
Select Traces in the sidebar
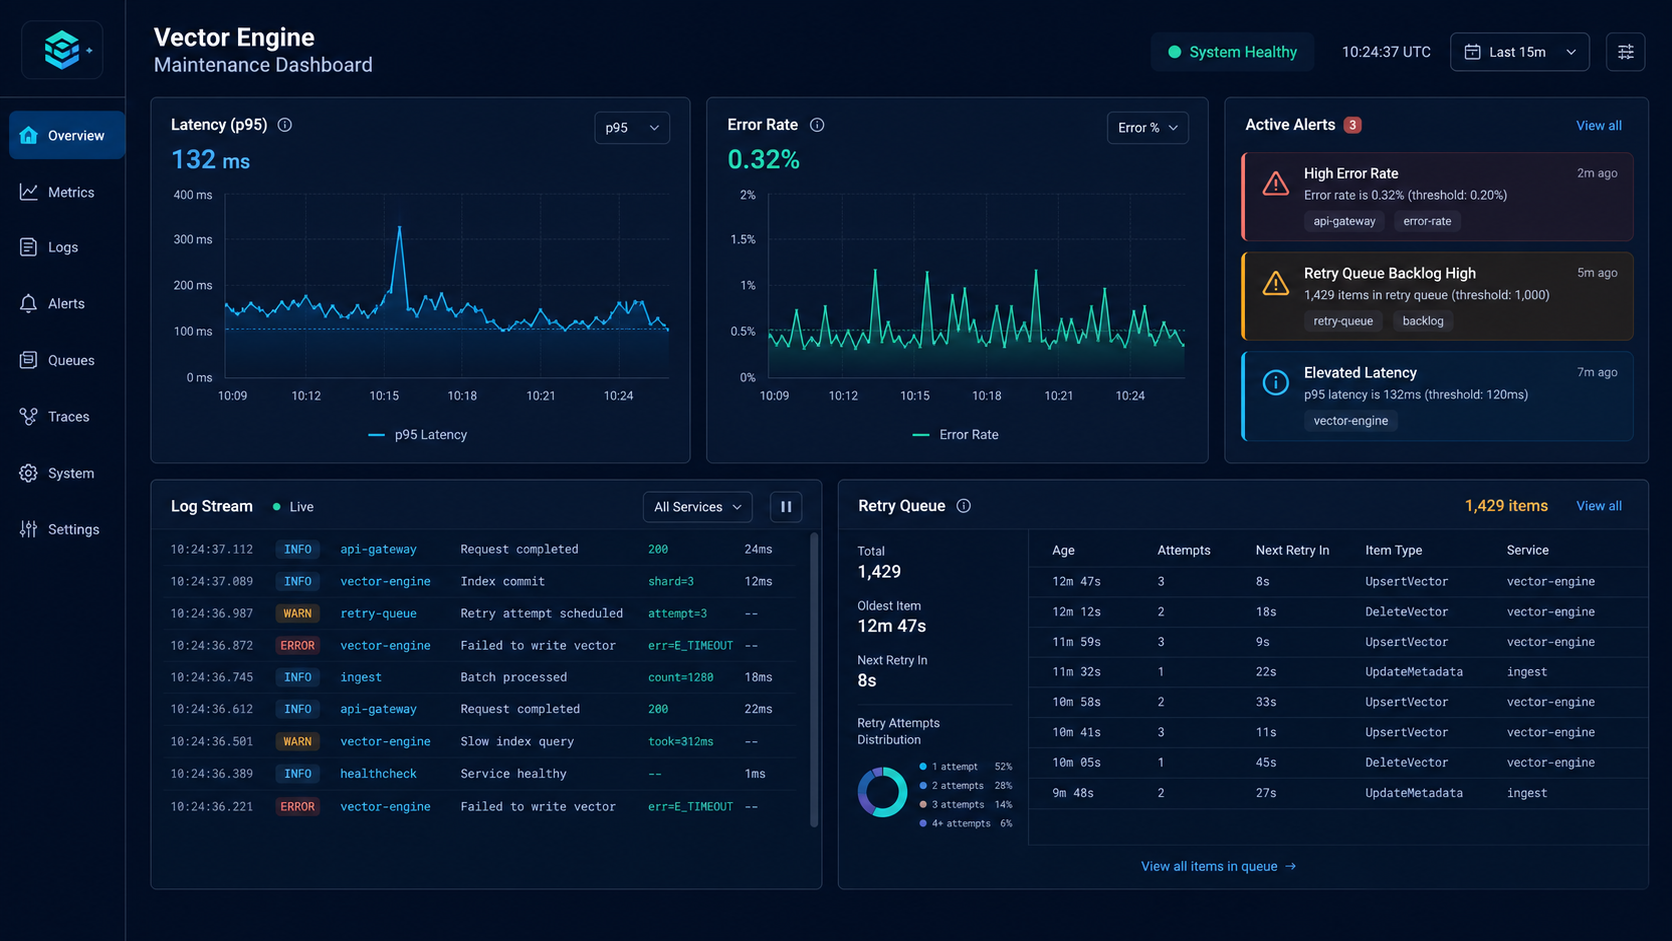coord(67,416)
